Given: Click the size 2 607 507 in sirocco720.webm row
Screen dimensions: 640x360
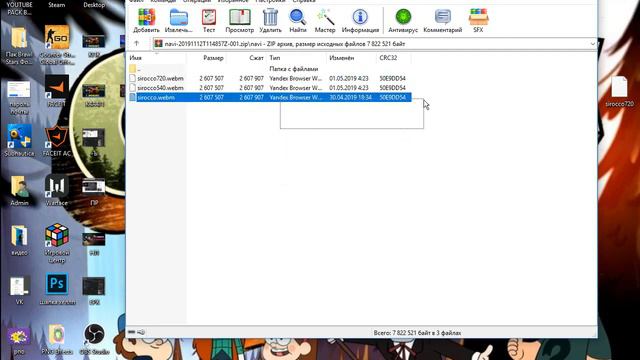Looking at the screenshot, I should point(211,78).
